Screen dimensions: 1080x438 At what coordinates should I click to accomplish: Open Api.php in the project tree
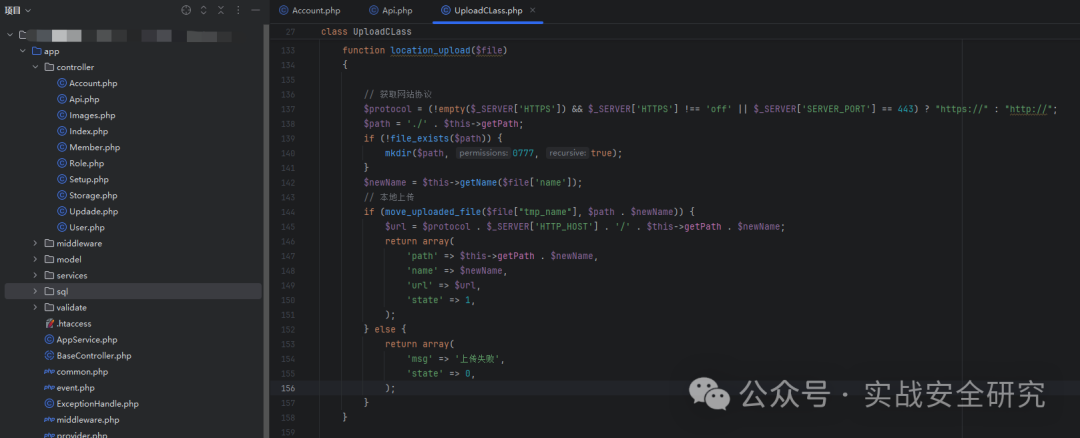point(84,99)
